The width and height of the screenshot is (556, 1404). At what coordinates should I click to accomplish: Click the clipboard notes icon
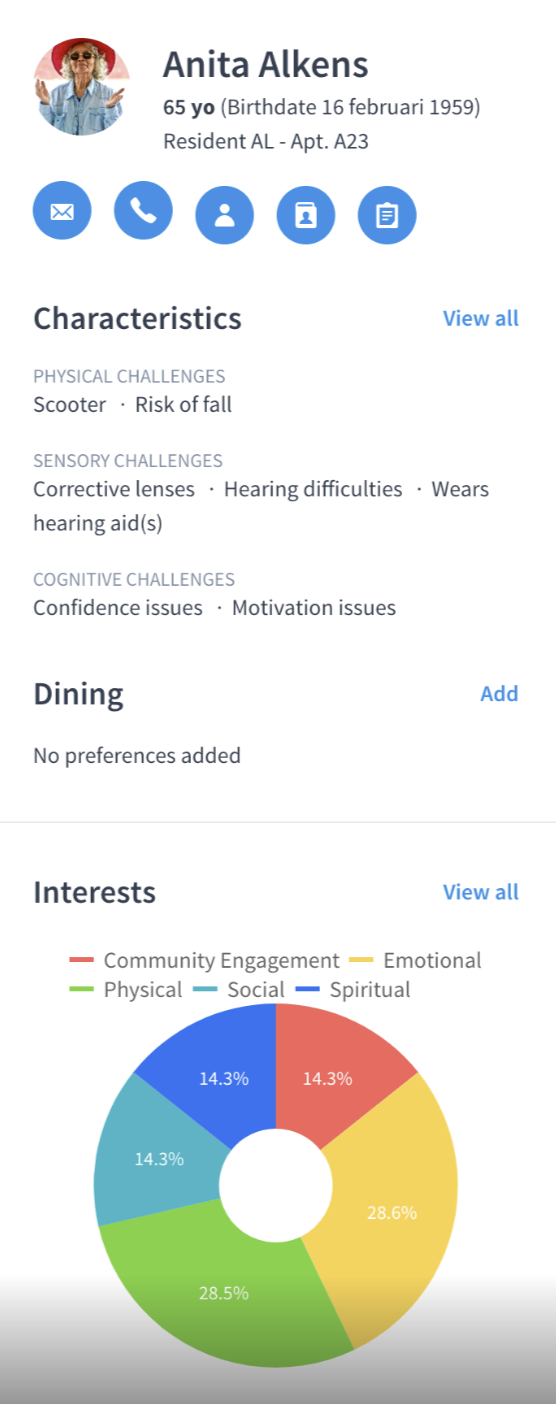387,215
